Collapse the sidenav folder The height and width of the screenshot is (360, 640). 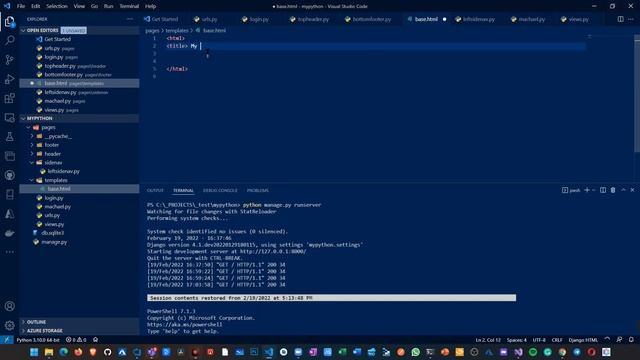point(32,162)
